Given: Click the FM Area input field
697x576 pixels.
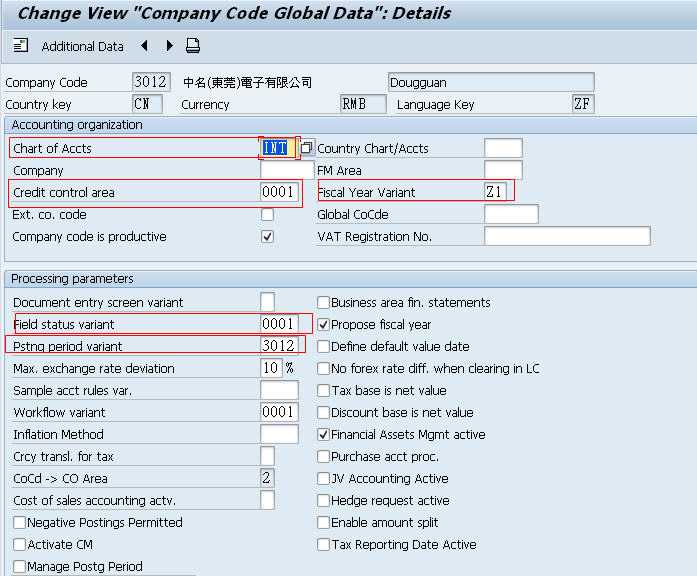Looking at the screenshot, I should click(503, 170).
